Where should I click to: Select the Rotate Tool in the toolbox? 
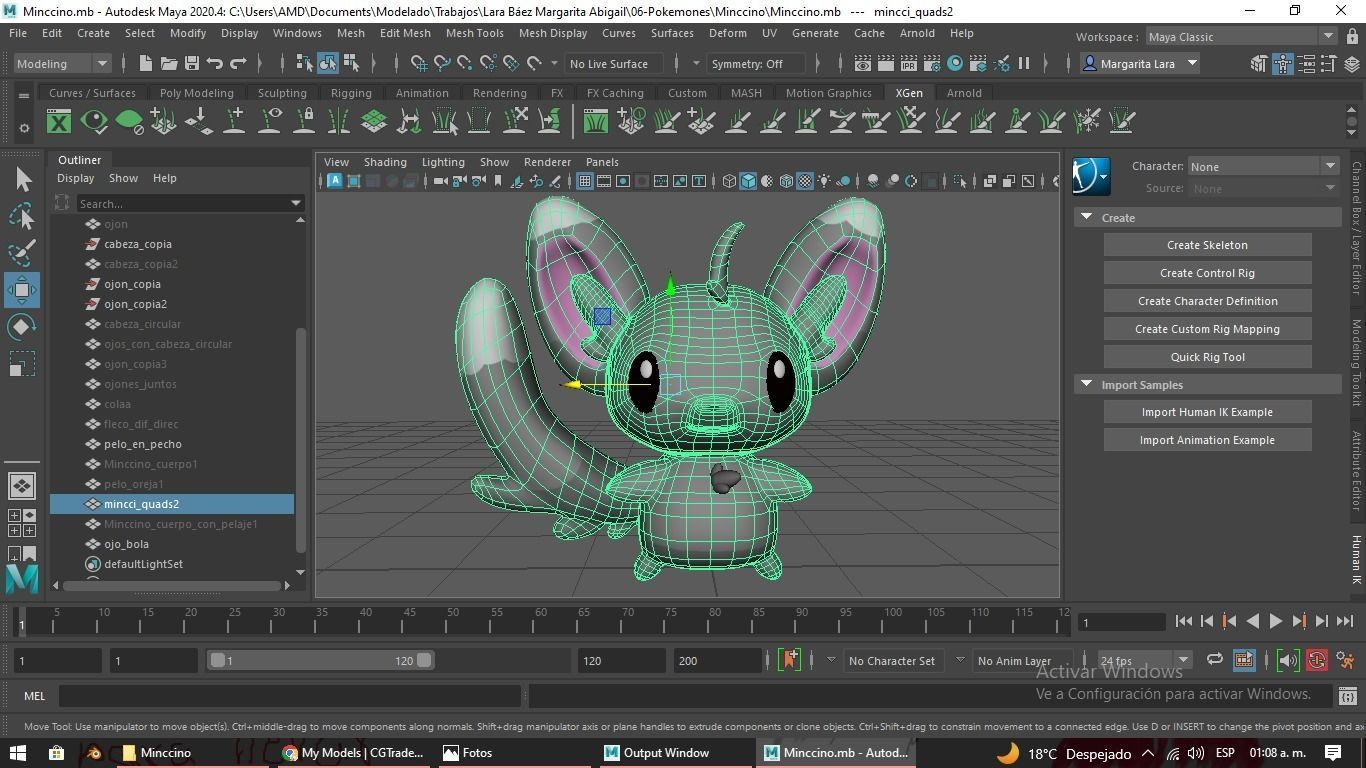[x=21, y=327]
